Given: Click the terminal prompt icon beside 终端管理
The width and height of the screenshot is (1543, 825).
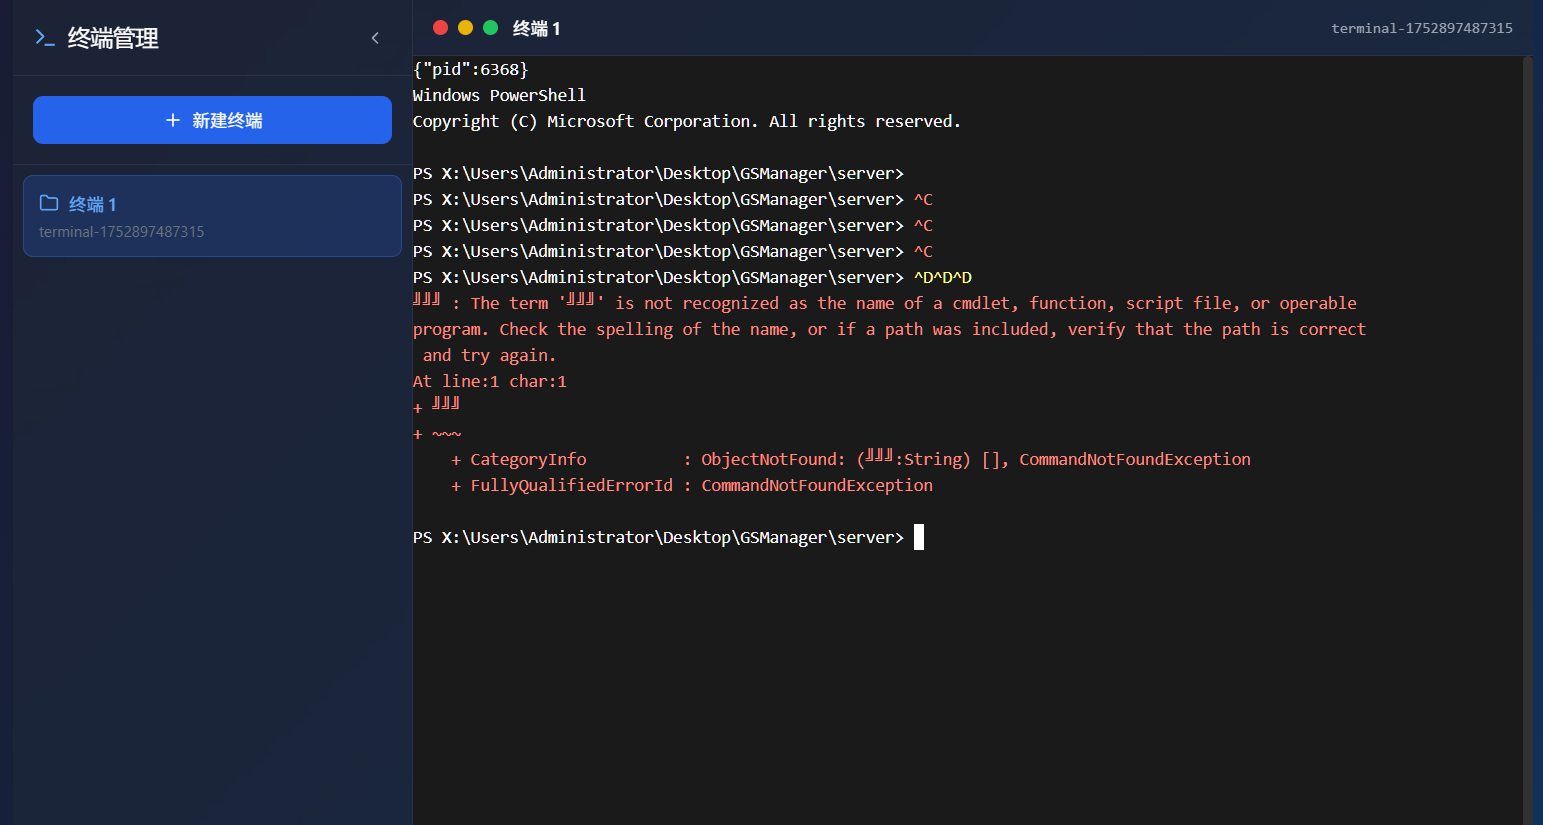Looking at the screenshot, I should coord(44,38).
